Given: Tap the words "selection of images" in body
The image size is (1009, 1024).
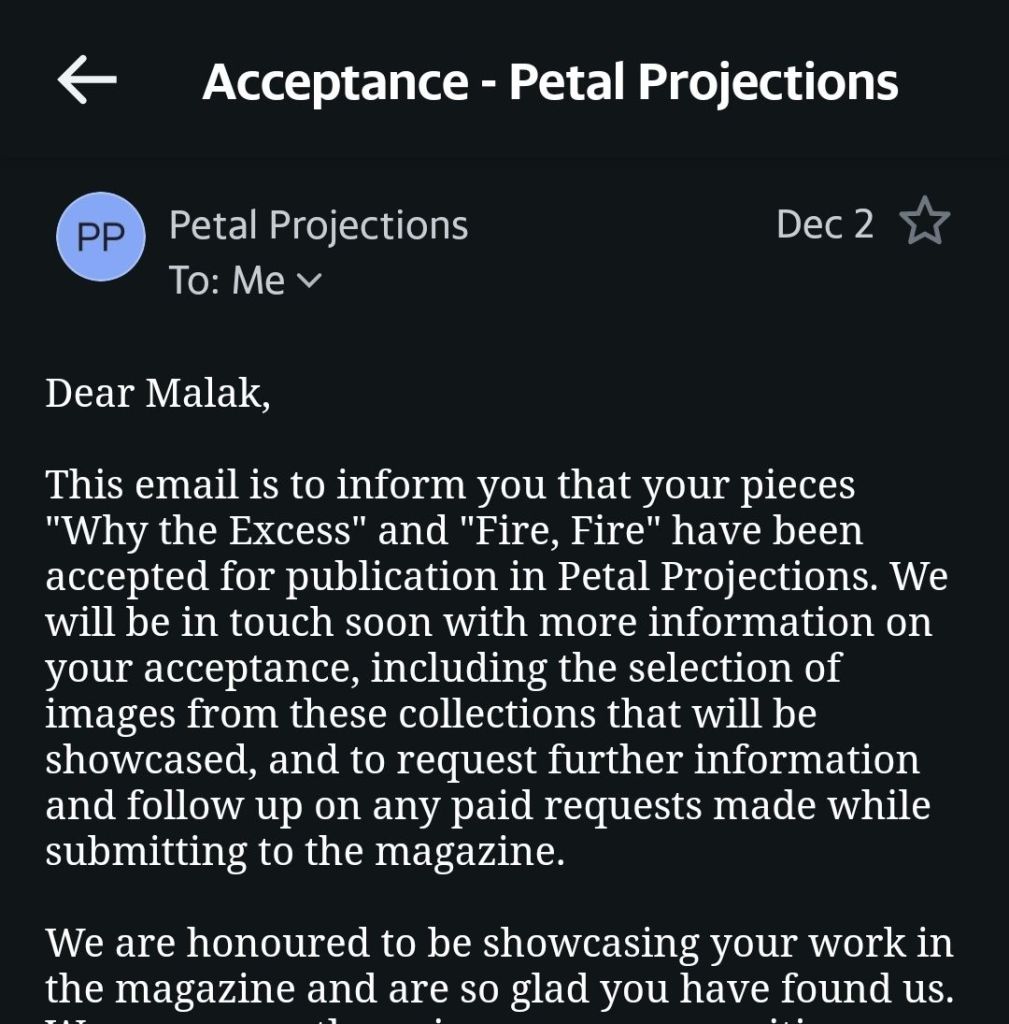Looking at the screenshot, I should click(x=700, y=669).
